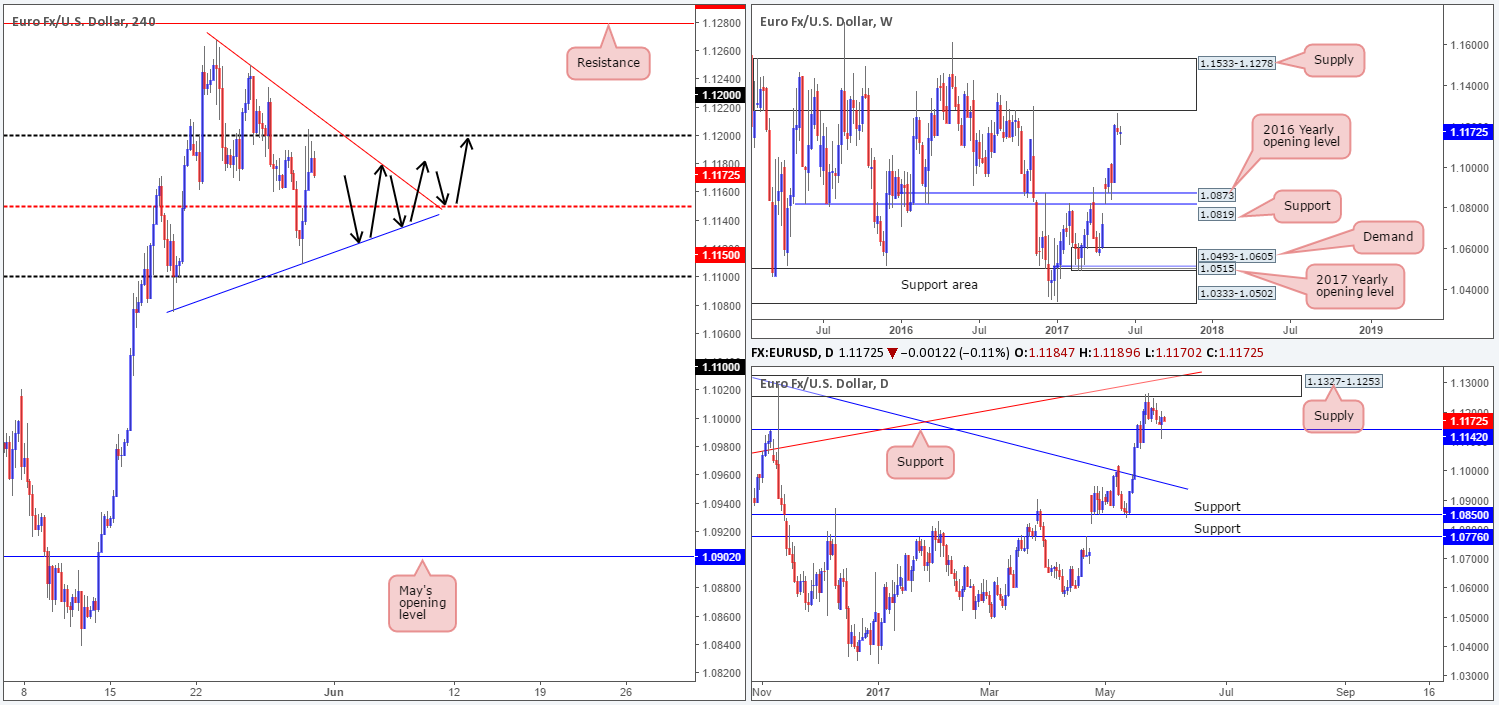This screenshot has width=1499, height=705.
Task: Select the Resistance callout on the 240 chart
Action: 608,62
